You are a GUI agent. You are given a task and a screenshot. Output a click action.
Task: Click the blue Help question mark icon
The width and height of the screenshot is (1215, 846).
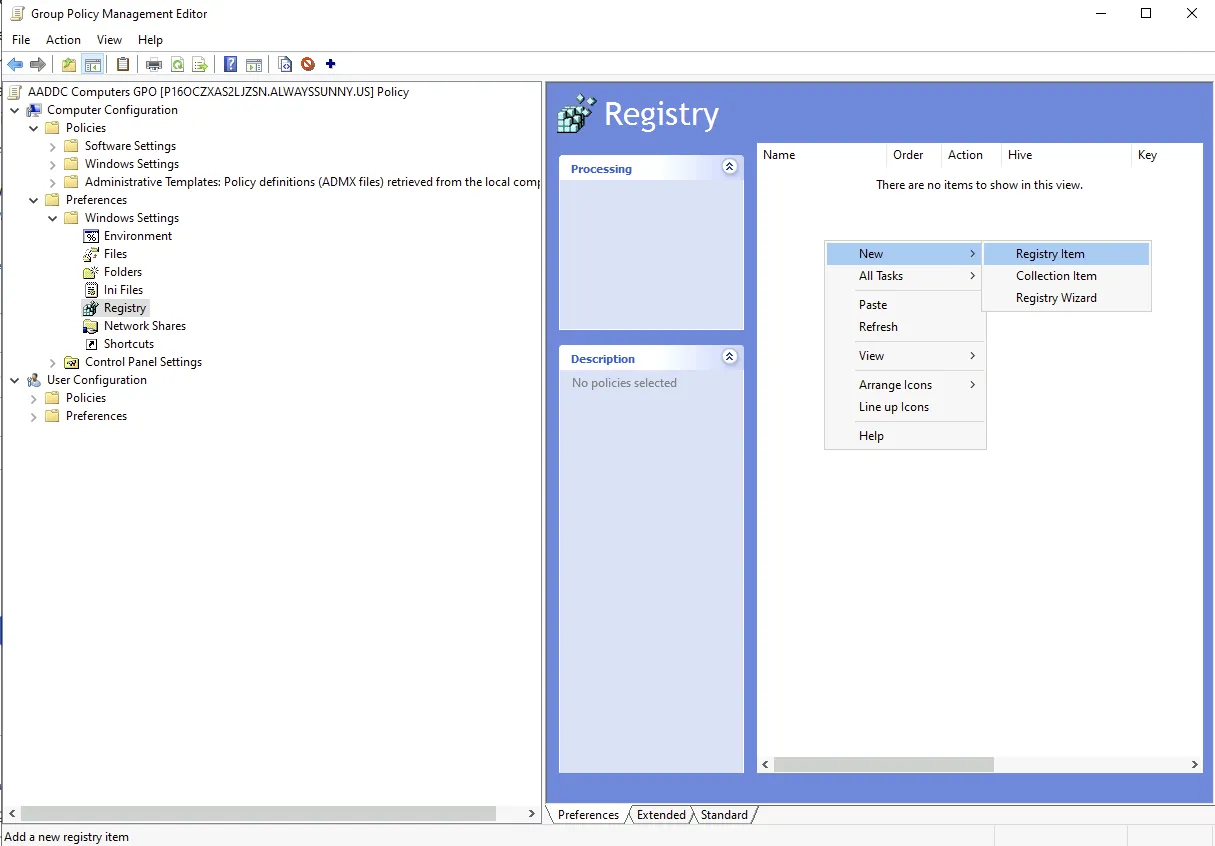click(231, 65)
